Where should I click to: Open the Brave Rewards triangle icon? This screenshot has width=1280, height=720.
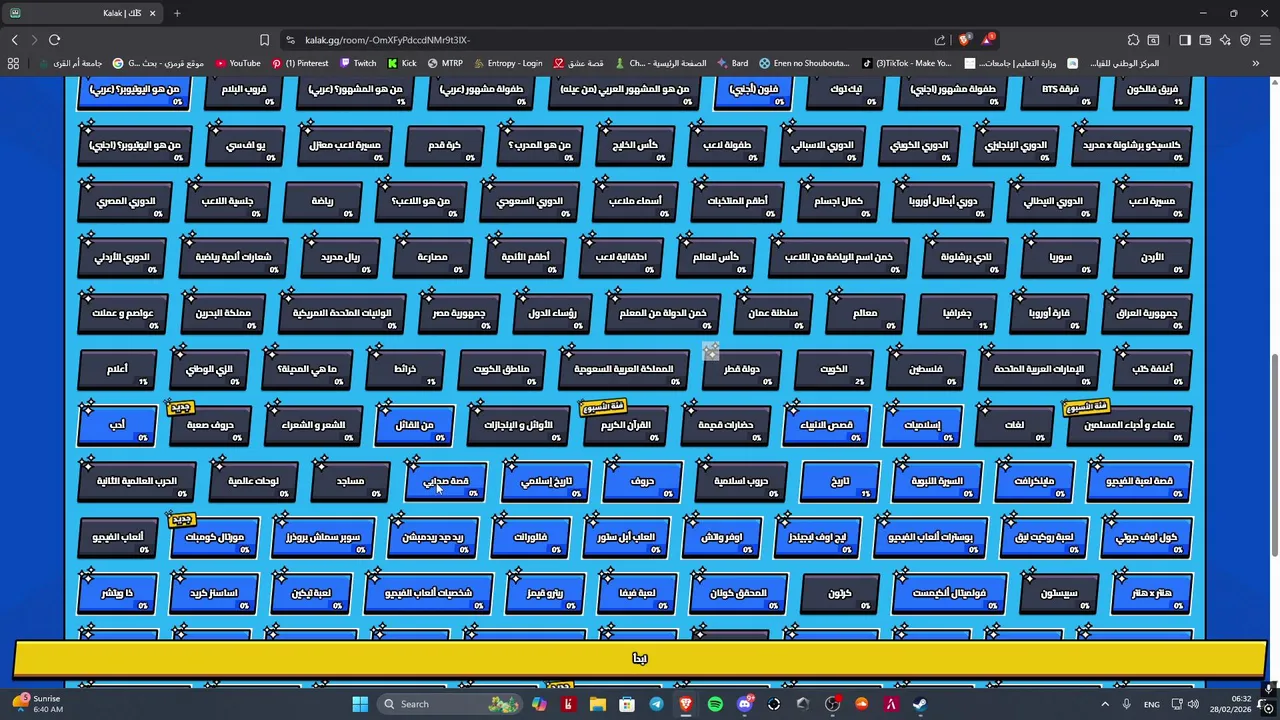(988, 40)
